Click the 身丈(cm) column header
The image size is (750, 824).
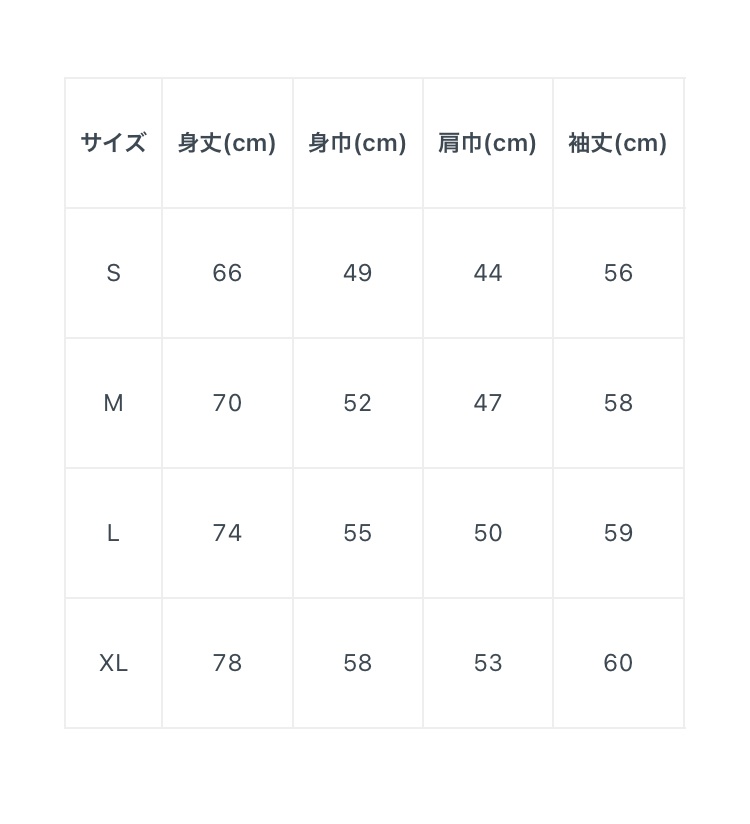click(x=227, y=143)
